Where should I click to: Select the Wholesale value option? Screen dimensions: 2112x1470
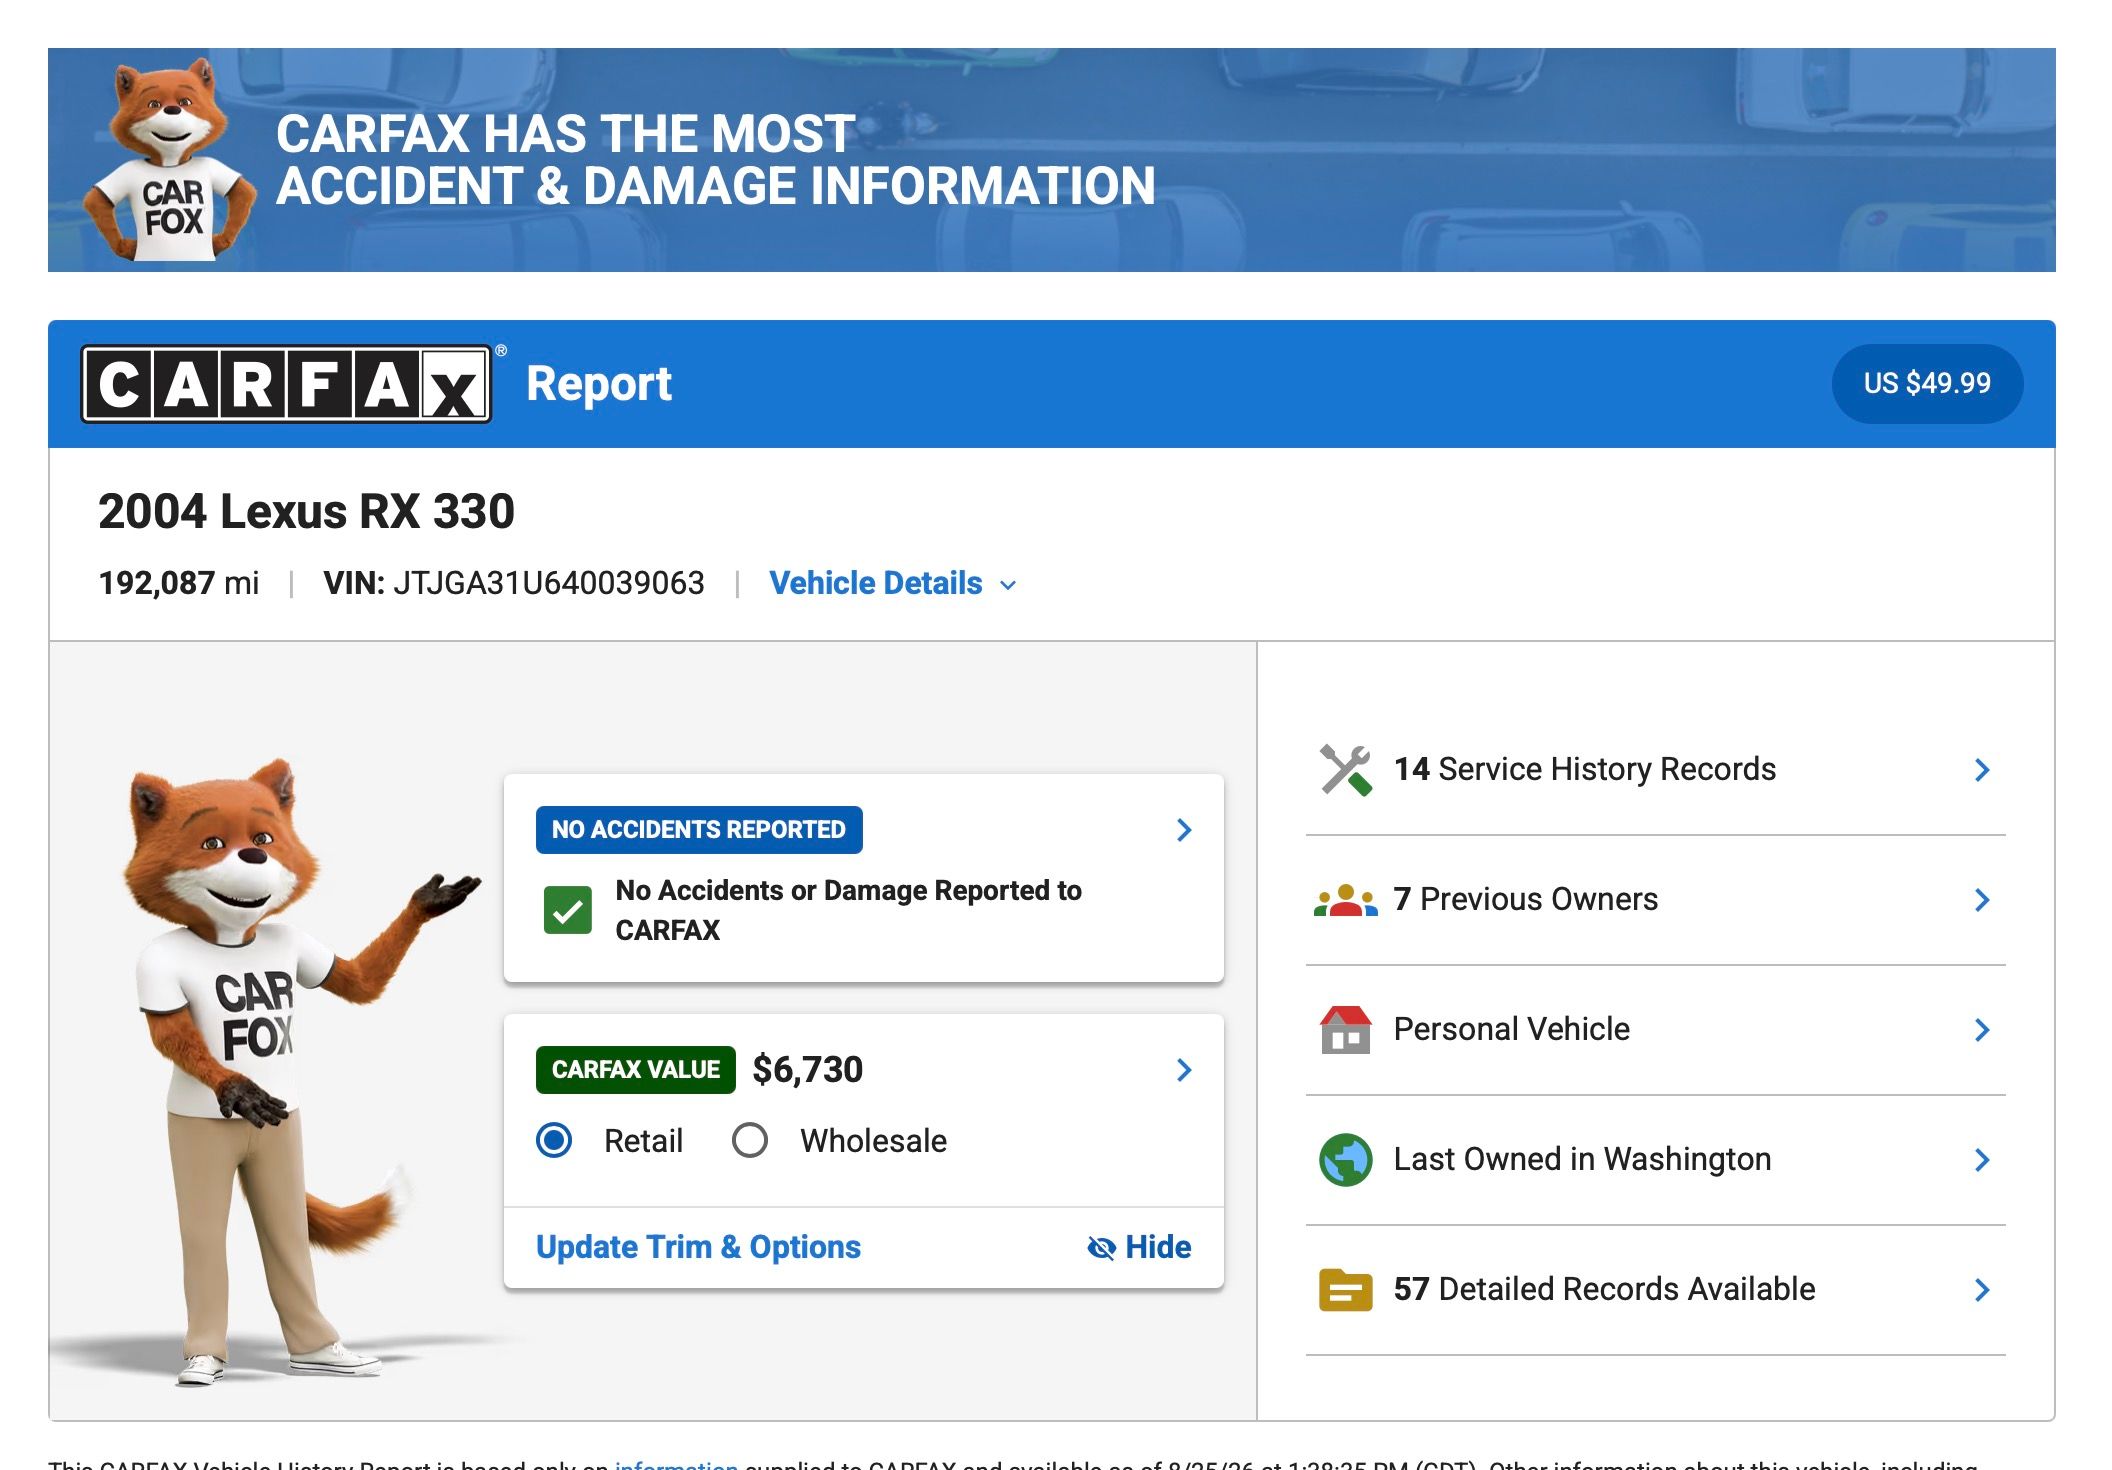(750, 1140)
